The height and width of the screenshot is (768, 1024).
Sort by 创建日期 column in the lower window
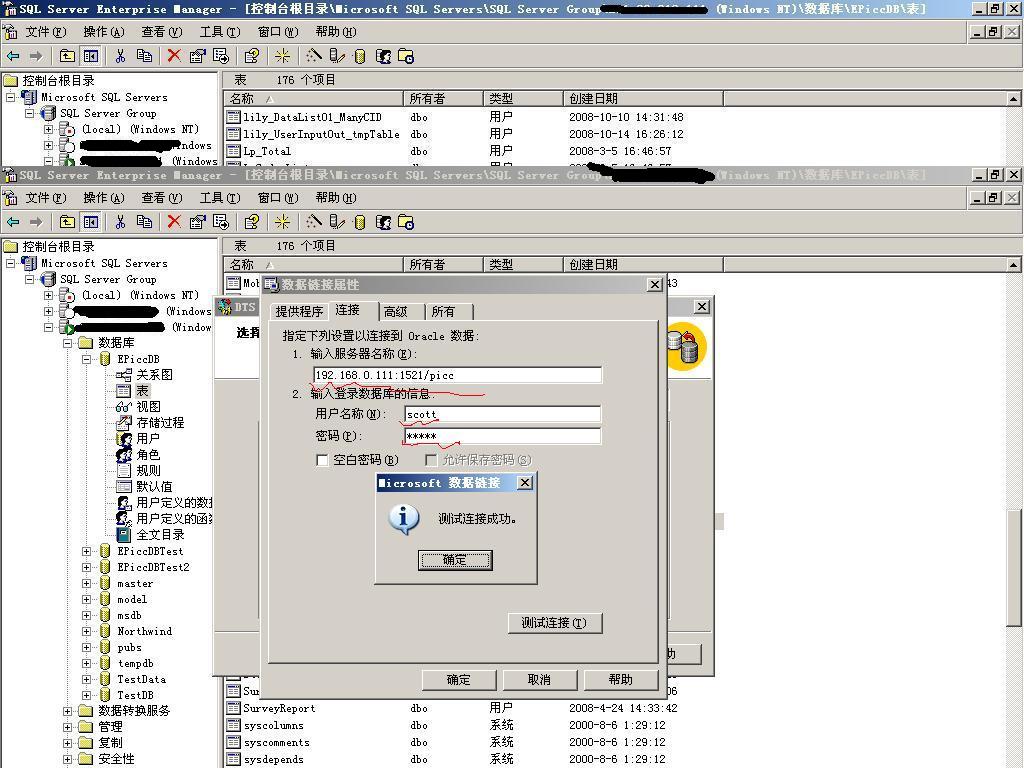pyautogui.click(x=642, y=264)
